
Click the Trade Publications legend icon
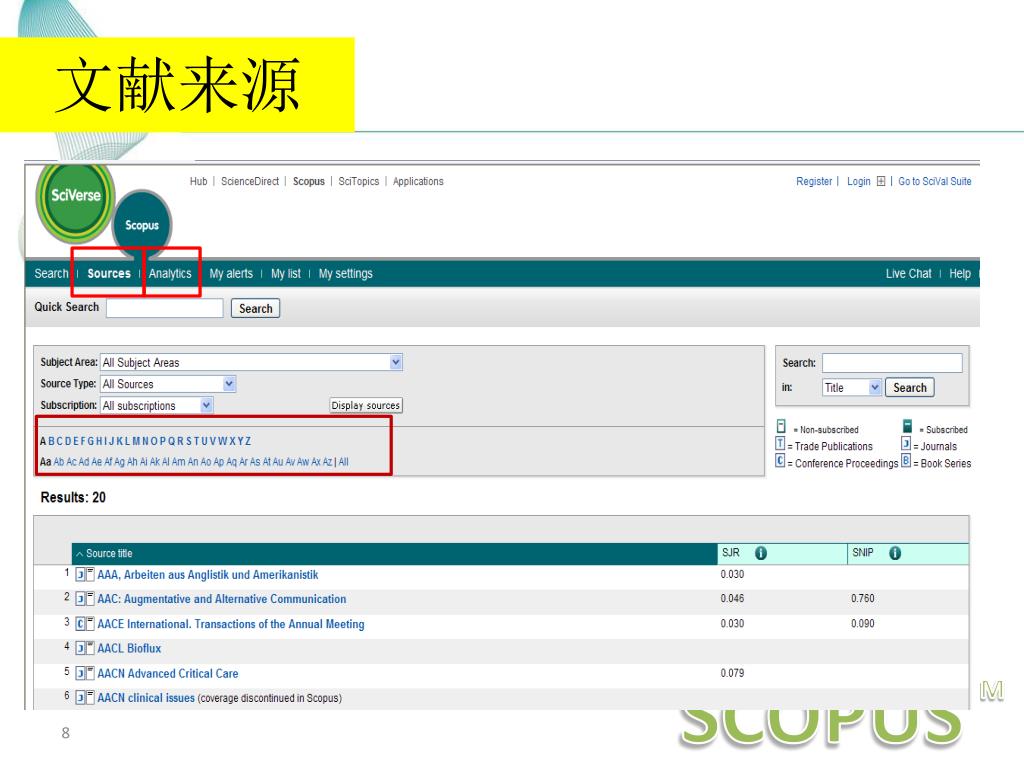point(780,443)
